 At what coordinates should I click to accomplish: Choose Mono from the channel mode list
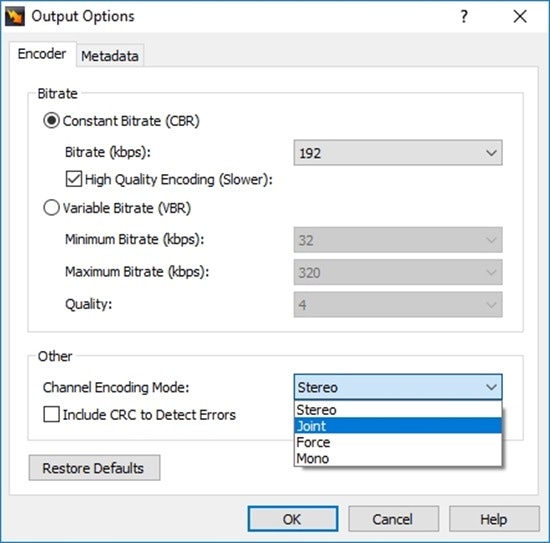398,458
